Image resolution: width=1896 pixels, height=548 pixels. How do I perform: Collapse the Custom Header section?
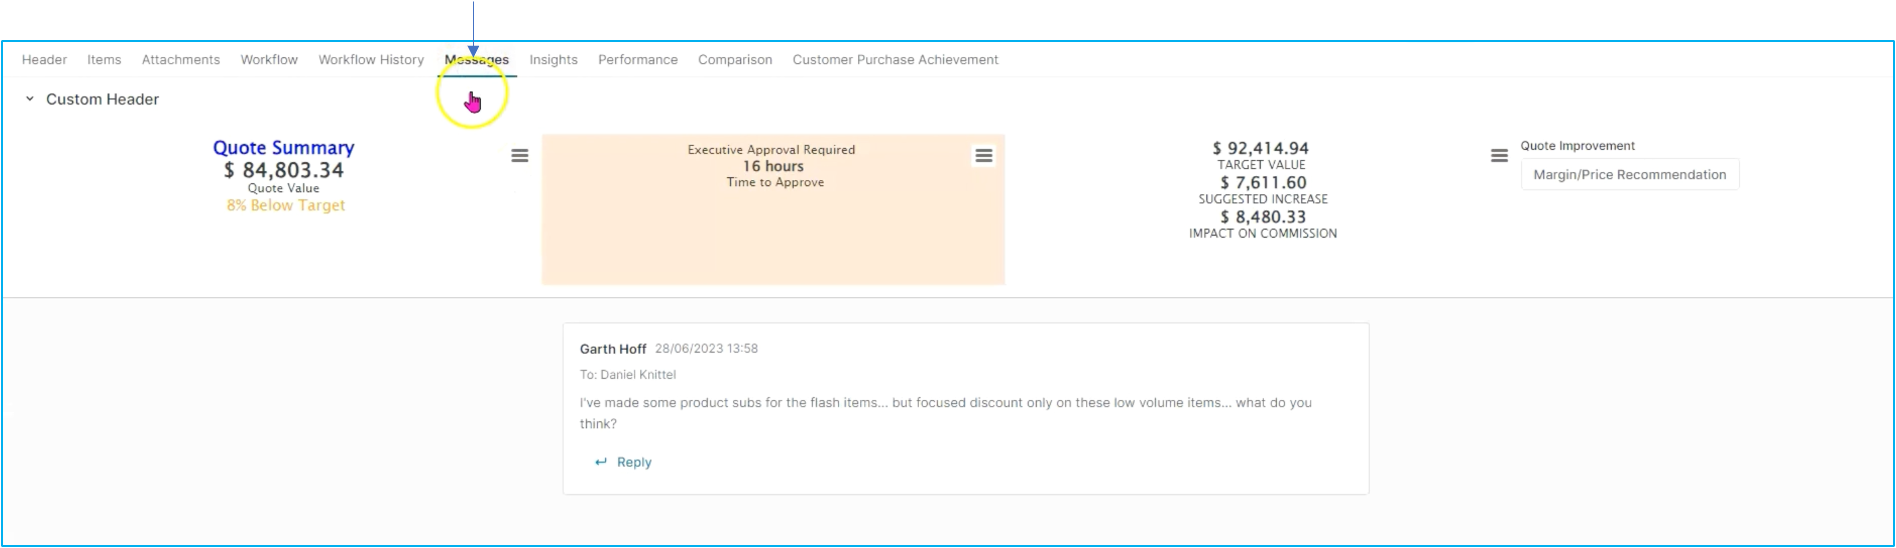click(x=30, y=99)
